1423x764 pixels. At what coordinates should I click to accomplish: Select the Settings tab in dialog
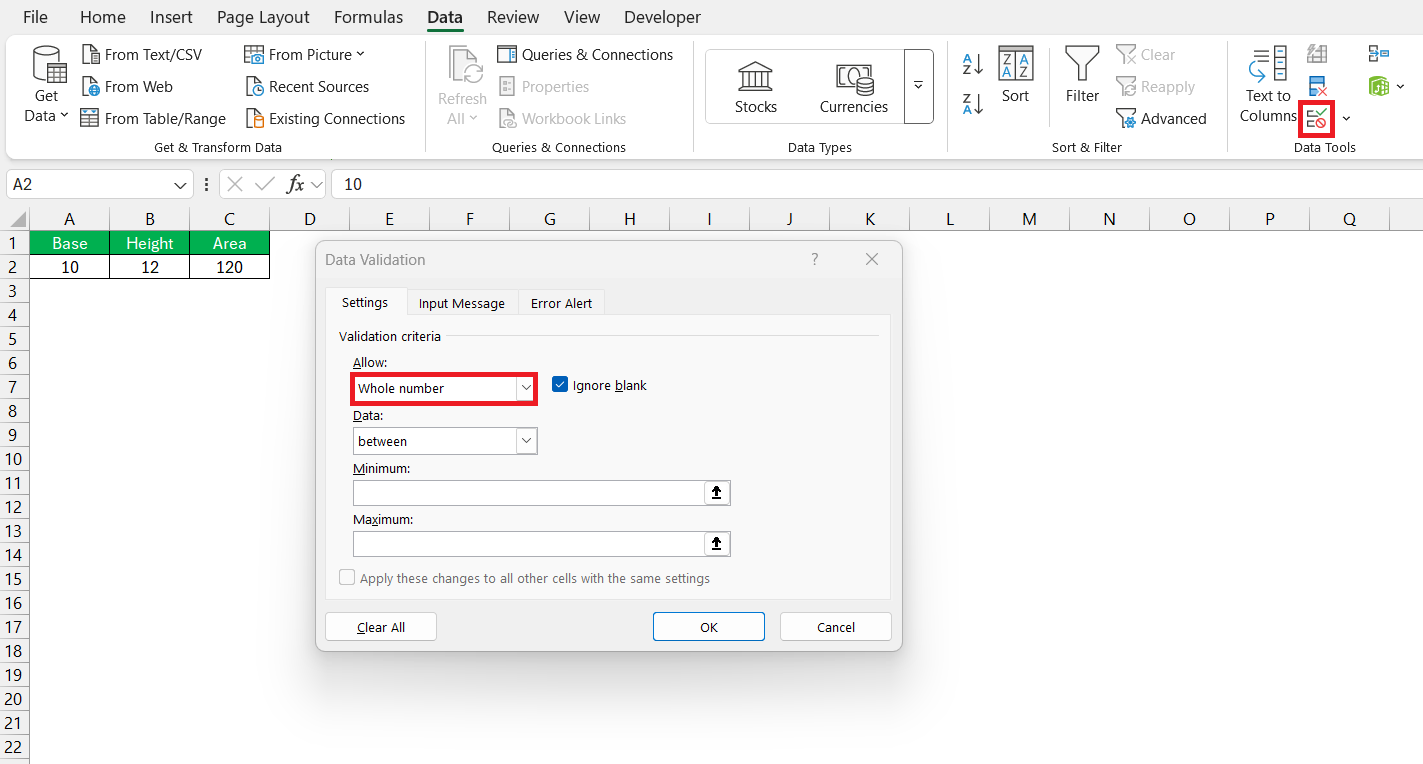coord(365,302)
